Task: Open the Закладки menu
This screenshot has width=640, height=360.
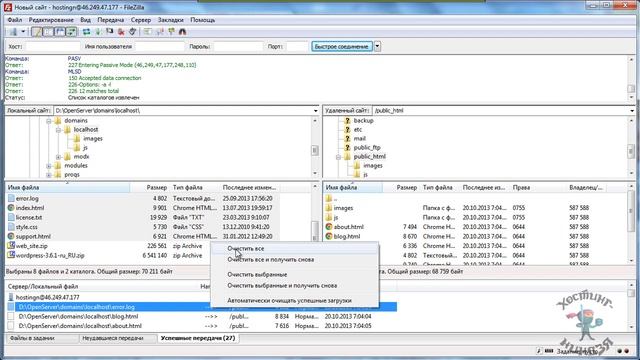Action: (171, 20)
